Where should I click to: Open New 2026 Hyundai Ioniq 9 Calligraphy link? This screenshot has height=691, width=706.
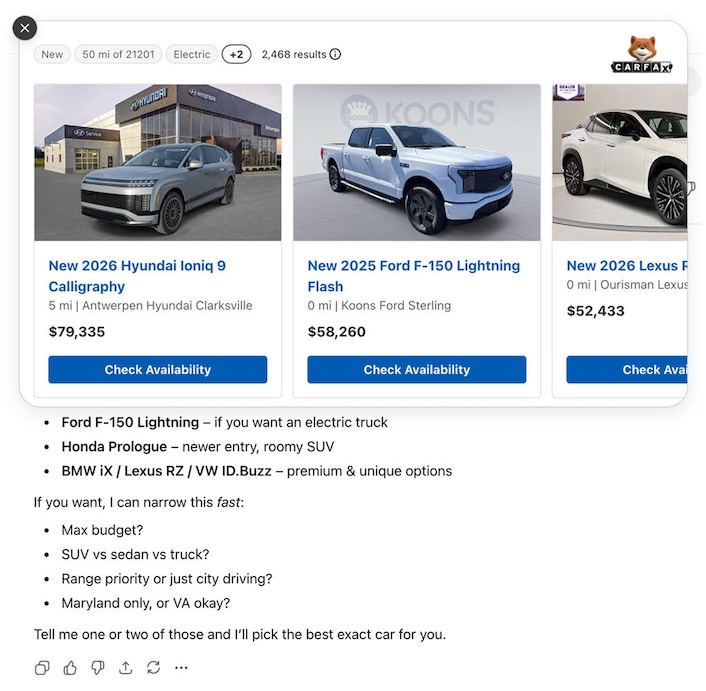(x=137, y=276)
